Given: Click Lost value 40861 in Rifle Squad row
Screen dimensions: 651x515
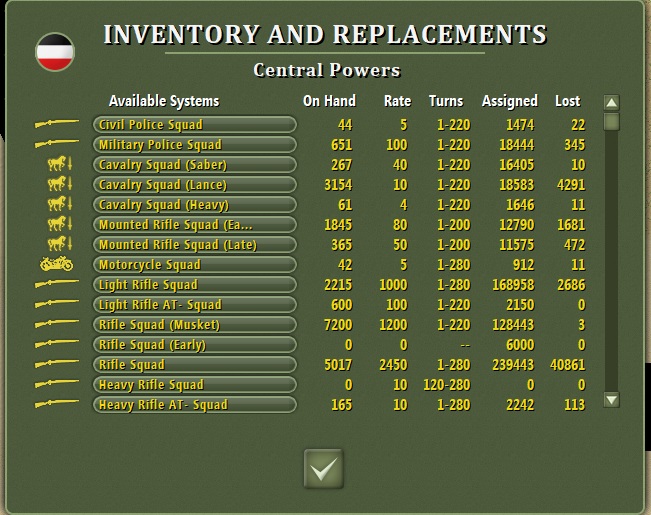Looking at the screenshot, I should (568, 364).
